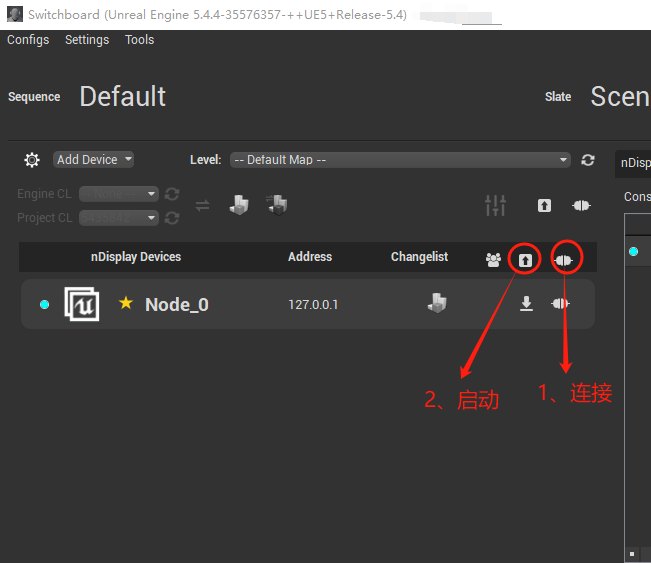Screen dimensions: 651x563
Task: Open the Configs menu
Action: (28, 40)
